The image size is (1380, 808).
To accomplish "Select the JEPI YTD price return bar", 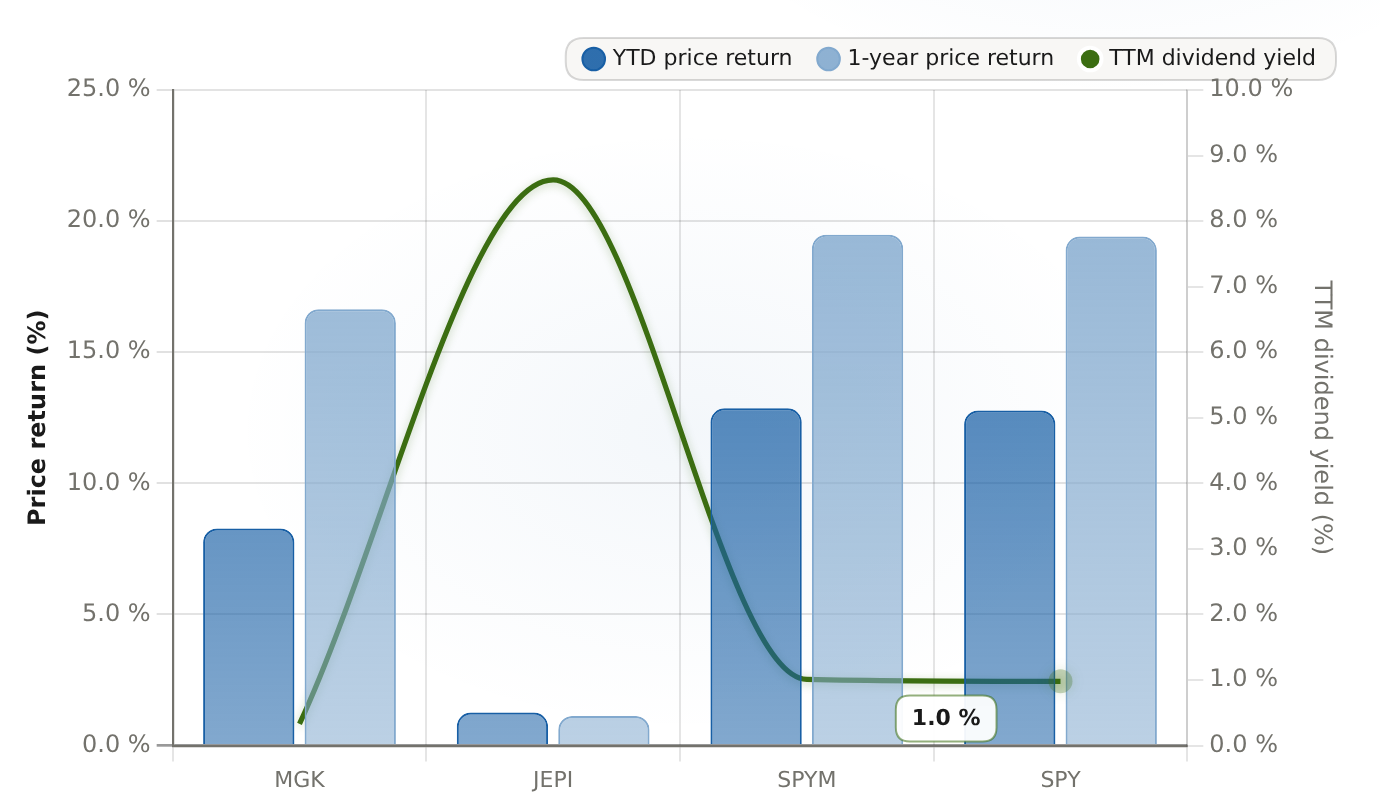I will click(x=502, y=729).
